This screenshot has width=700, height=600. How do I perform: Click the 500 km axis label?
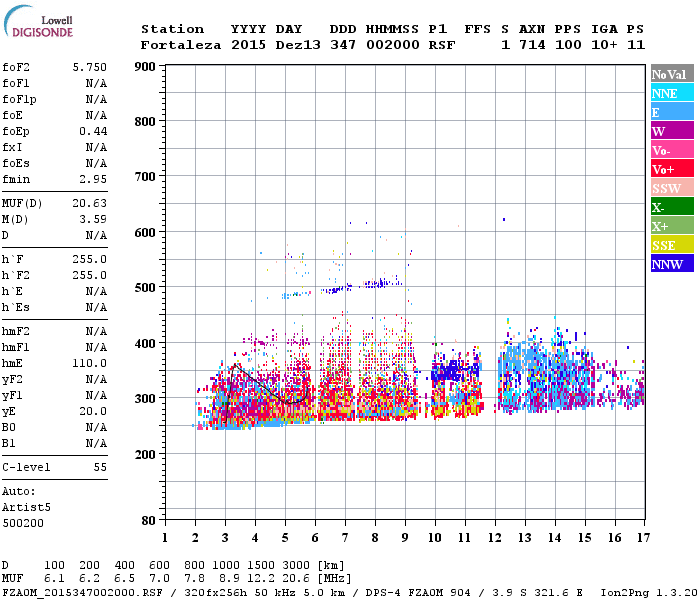point(145,288)
